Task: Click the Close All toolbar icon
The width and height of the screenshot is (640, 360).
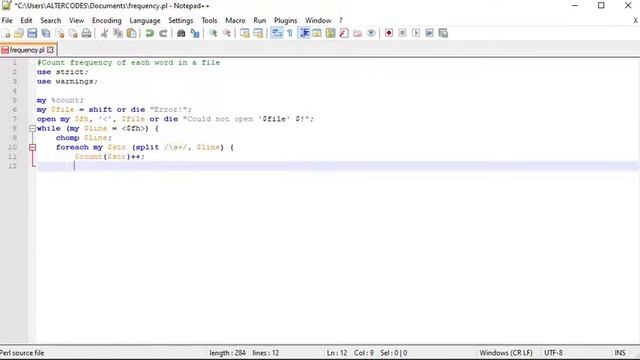Action: 73,33
